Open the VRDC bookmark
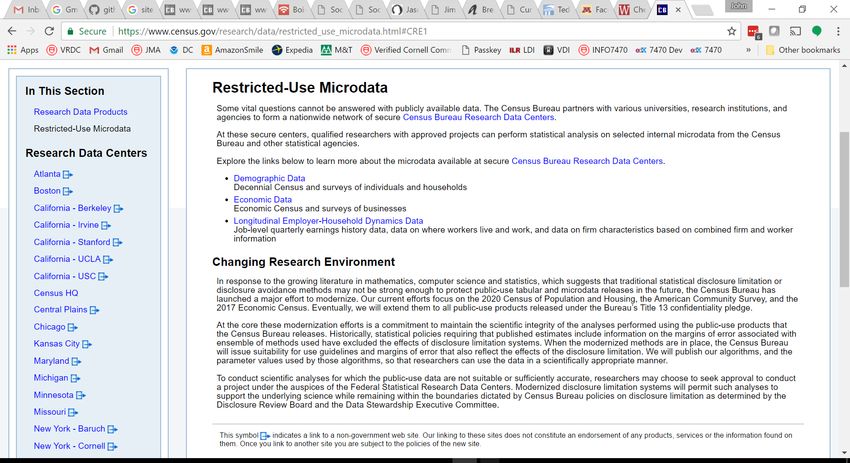850x463 pixels. click(x=64, y=50)
